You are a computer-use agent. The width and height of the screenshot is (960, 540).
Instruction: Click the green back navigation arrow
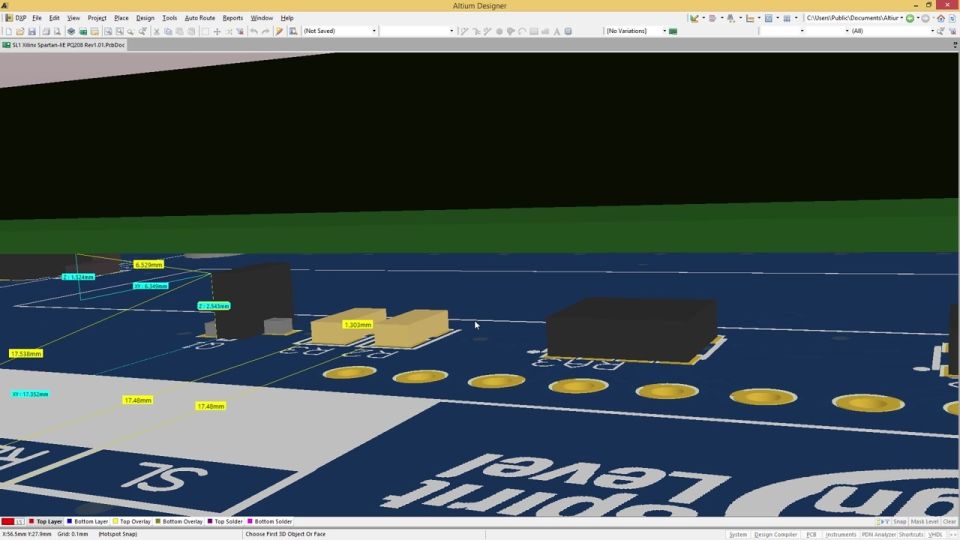(910, 18)
